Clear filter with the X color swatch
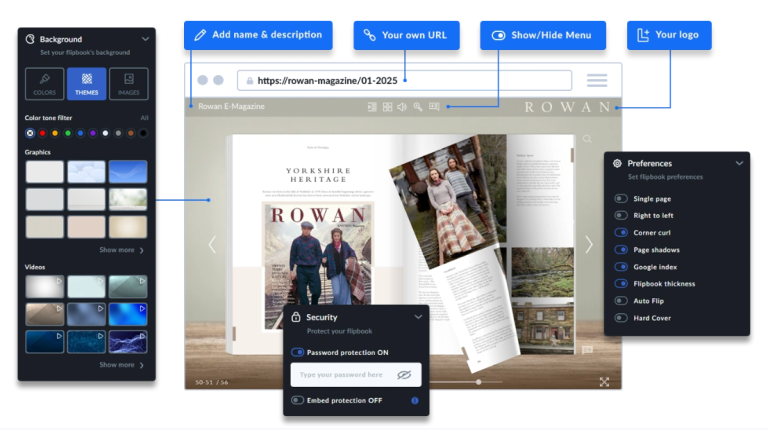Viewport: 768px width, 430px height. click(30, 133)
